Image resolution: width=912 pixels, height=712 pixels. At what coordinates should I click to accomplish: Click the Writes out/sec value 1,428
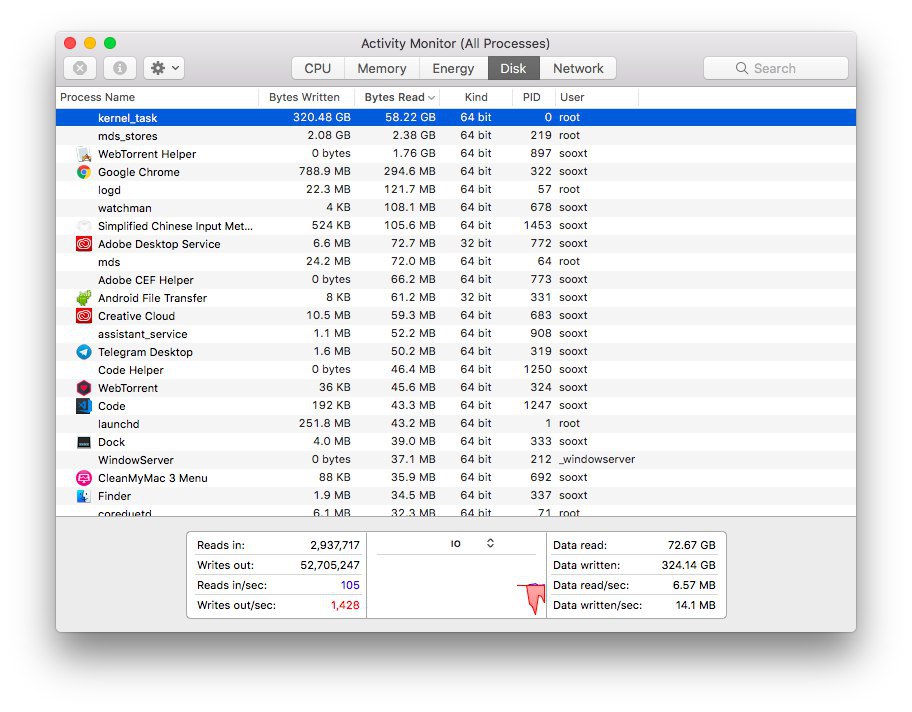pyautogui.click(x=345, y=606)
